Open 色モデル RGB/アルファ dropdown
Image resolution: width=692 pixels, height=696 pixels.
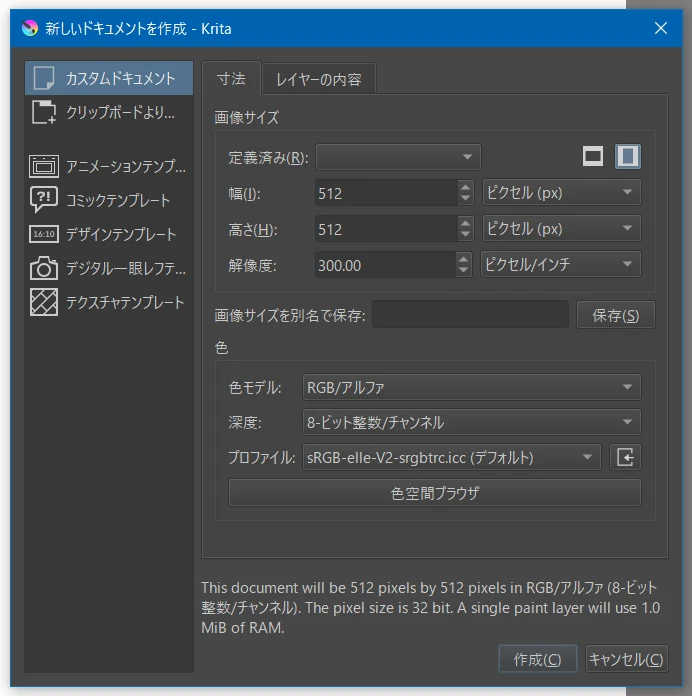[471, 387]
